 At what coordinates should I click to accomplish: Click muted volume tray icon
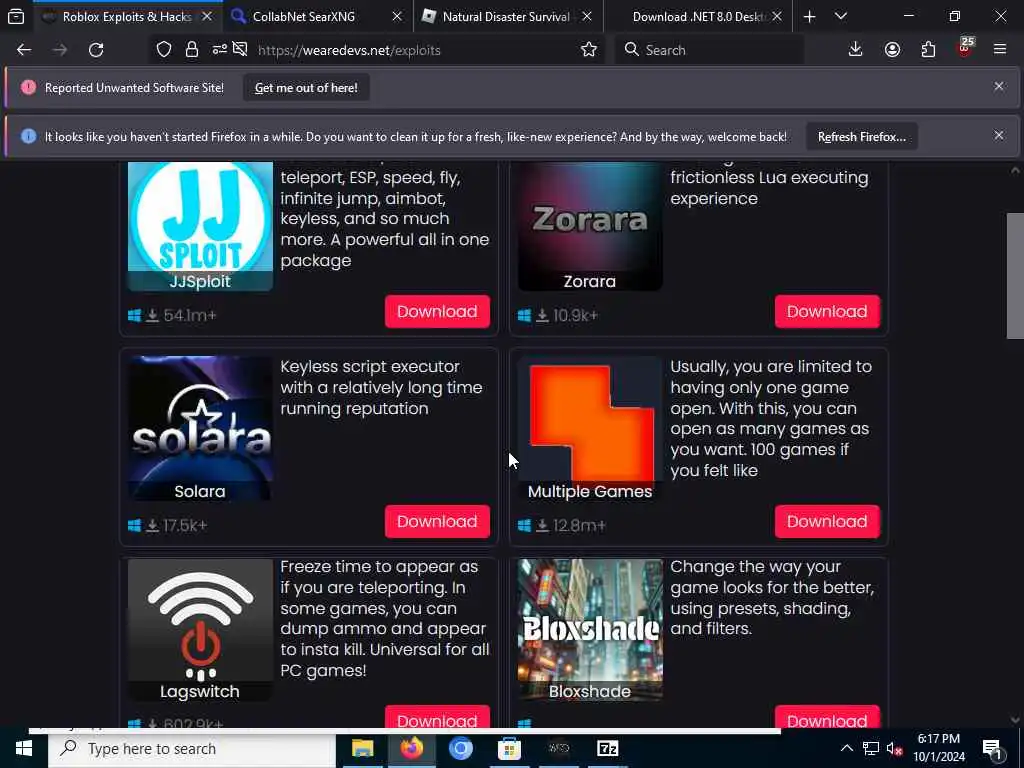894,748
